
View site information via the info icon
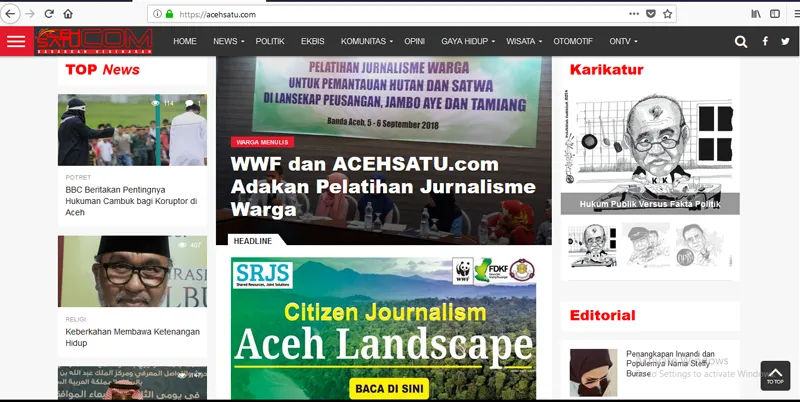158,14
